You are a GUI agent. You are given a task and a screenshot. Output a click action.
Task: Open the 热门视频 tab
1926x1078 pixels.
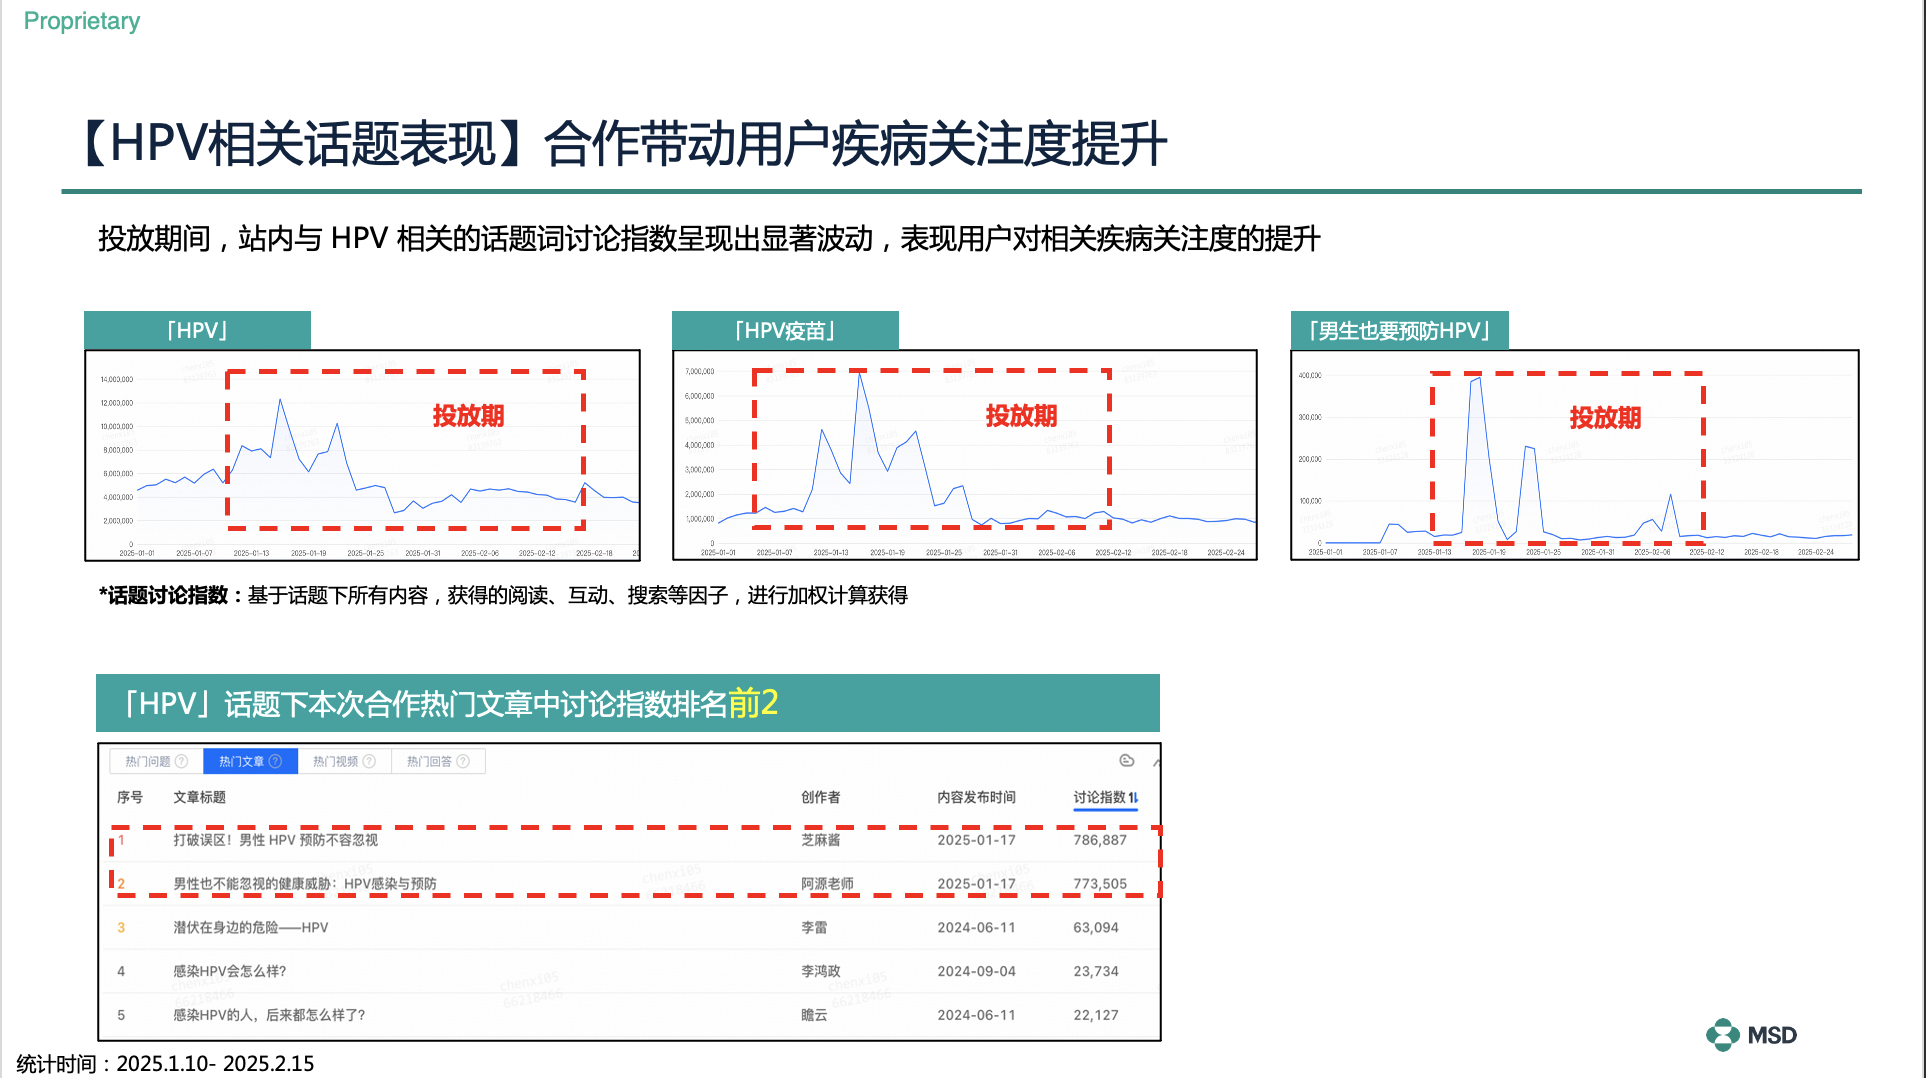[335, 762]
